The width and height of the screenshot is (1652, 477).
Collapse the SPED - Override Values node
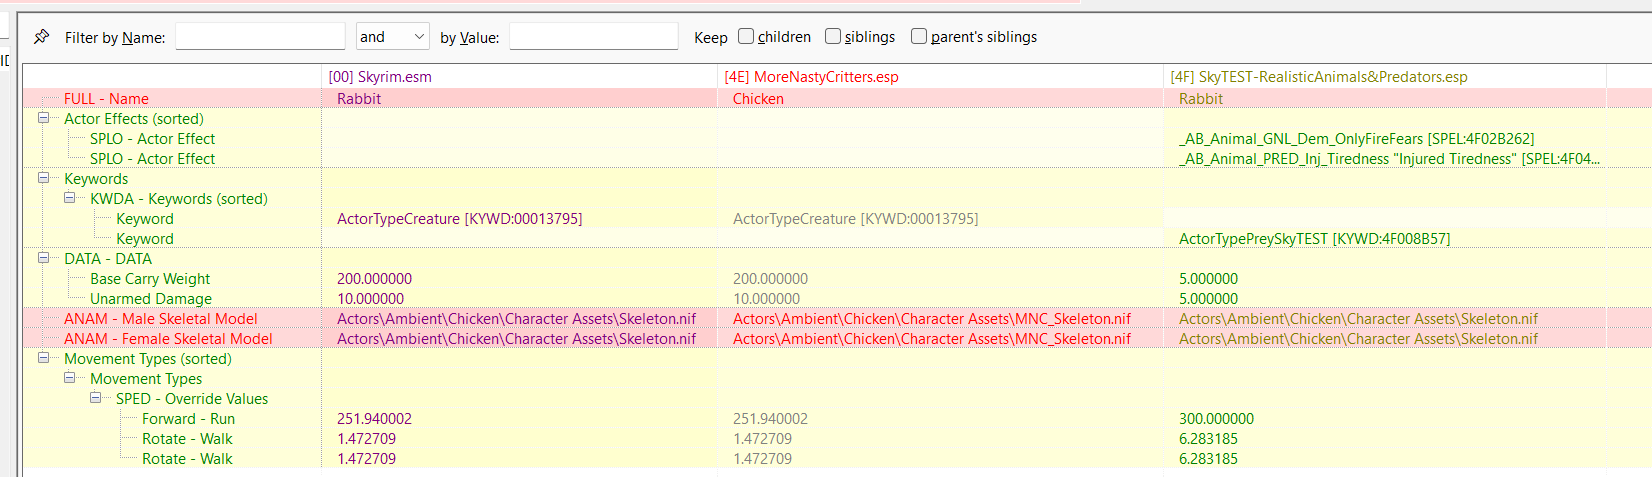[96, 398]
